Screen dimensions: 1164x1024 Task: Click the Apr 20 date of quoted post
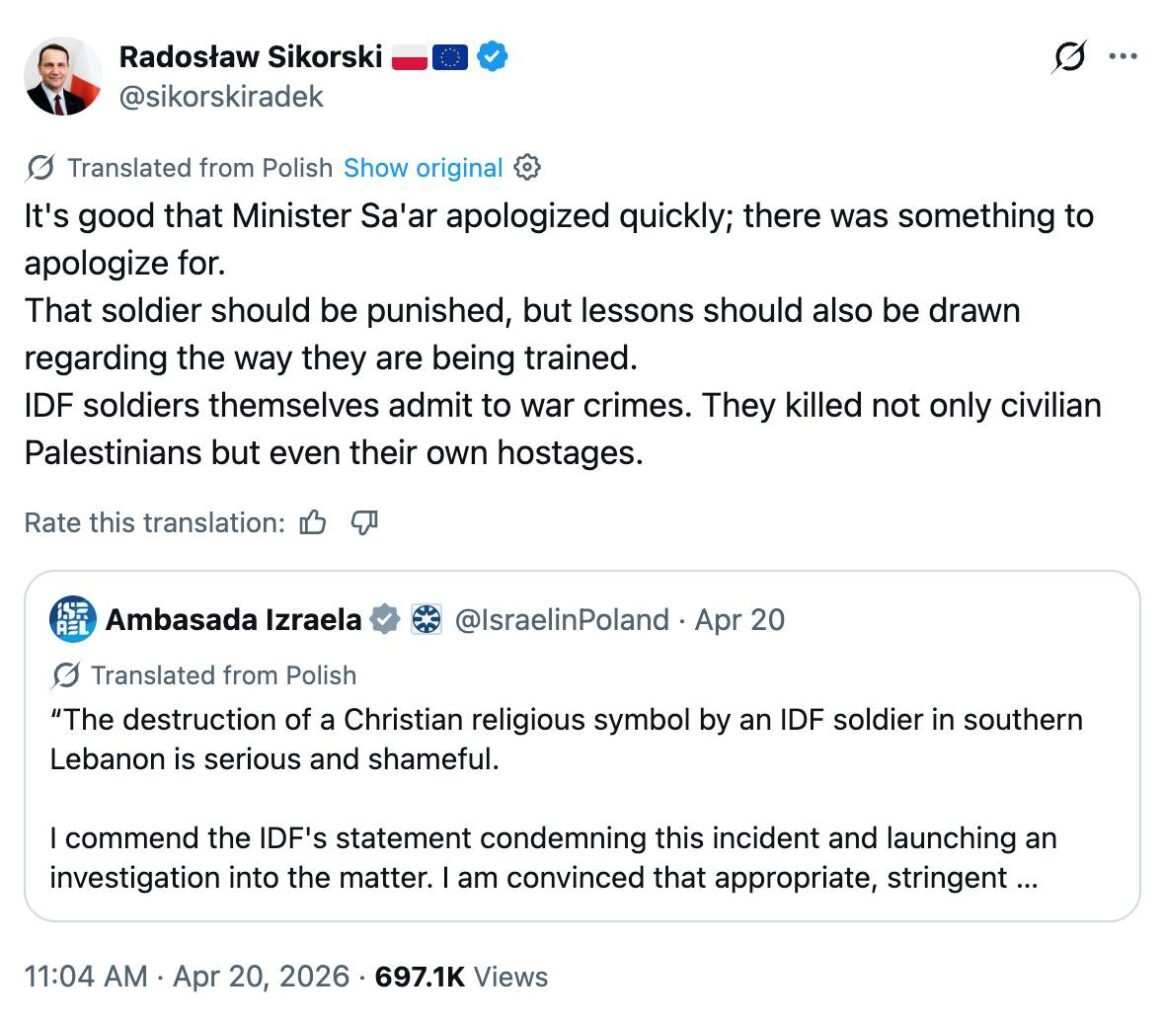[739, 620]
